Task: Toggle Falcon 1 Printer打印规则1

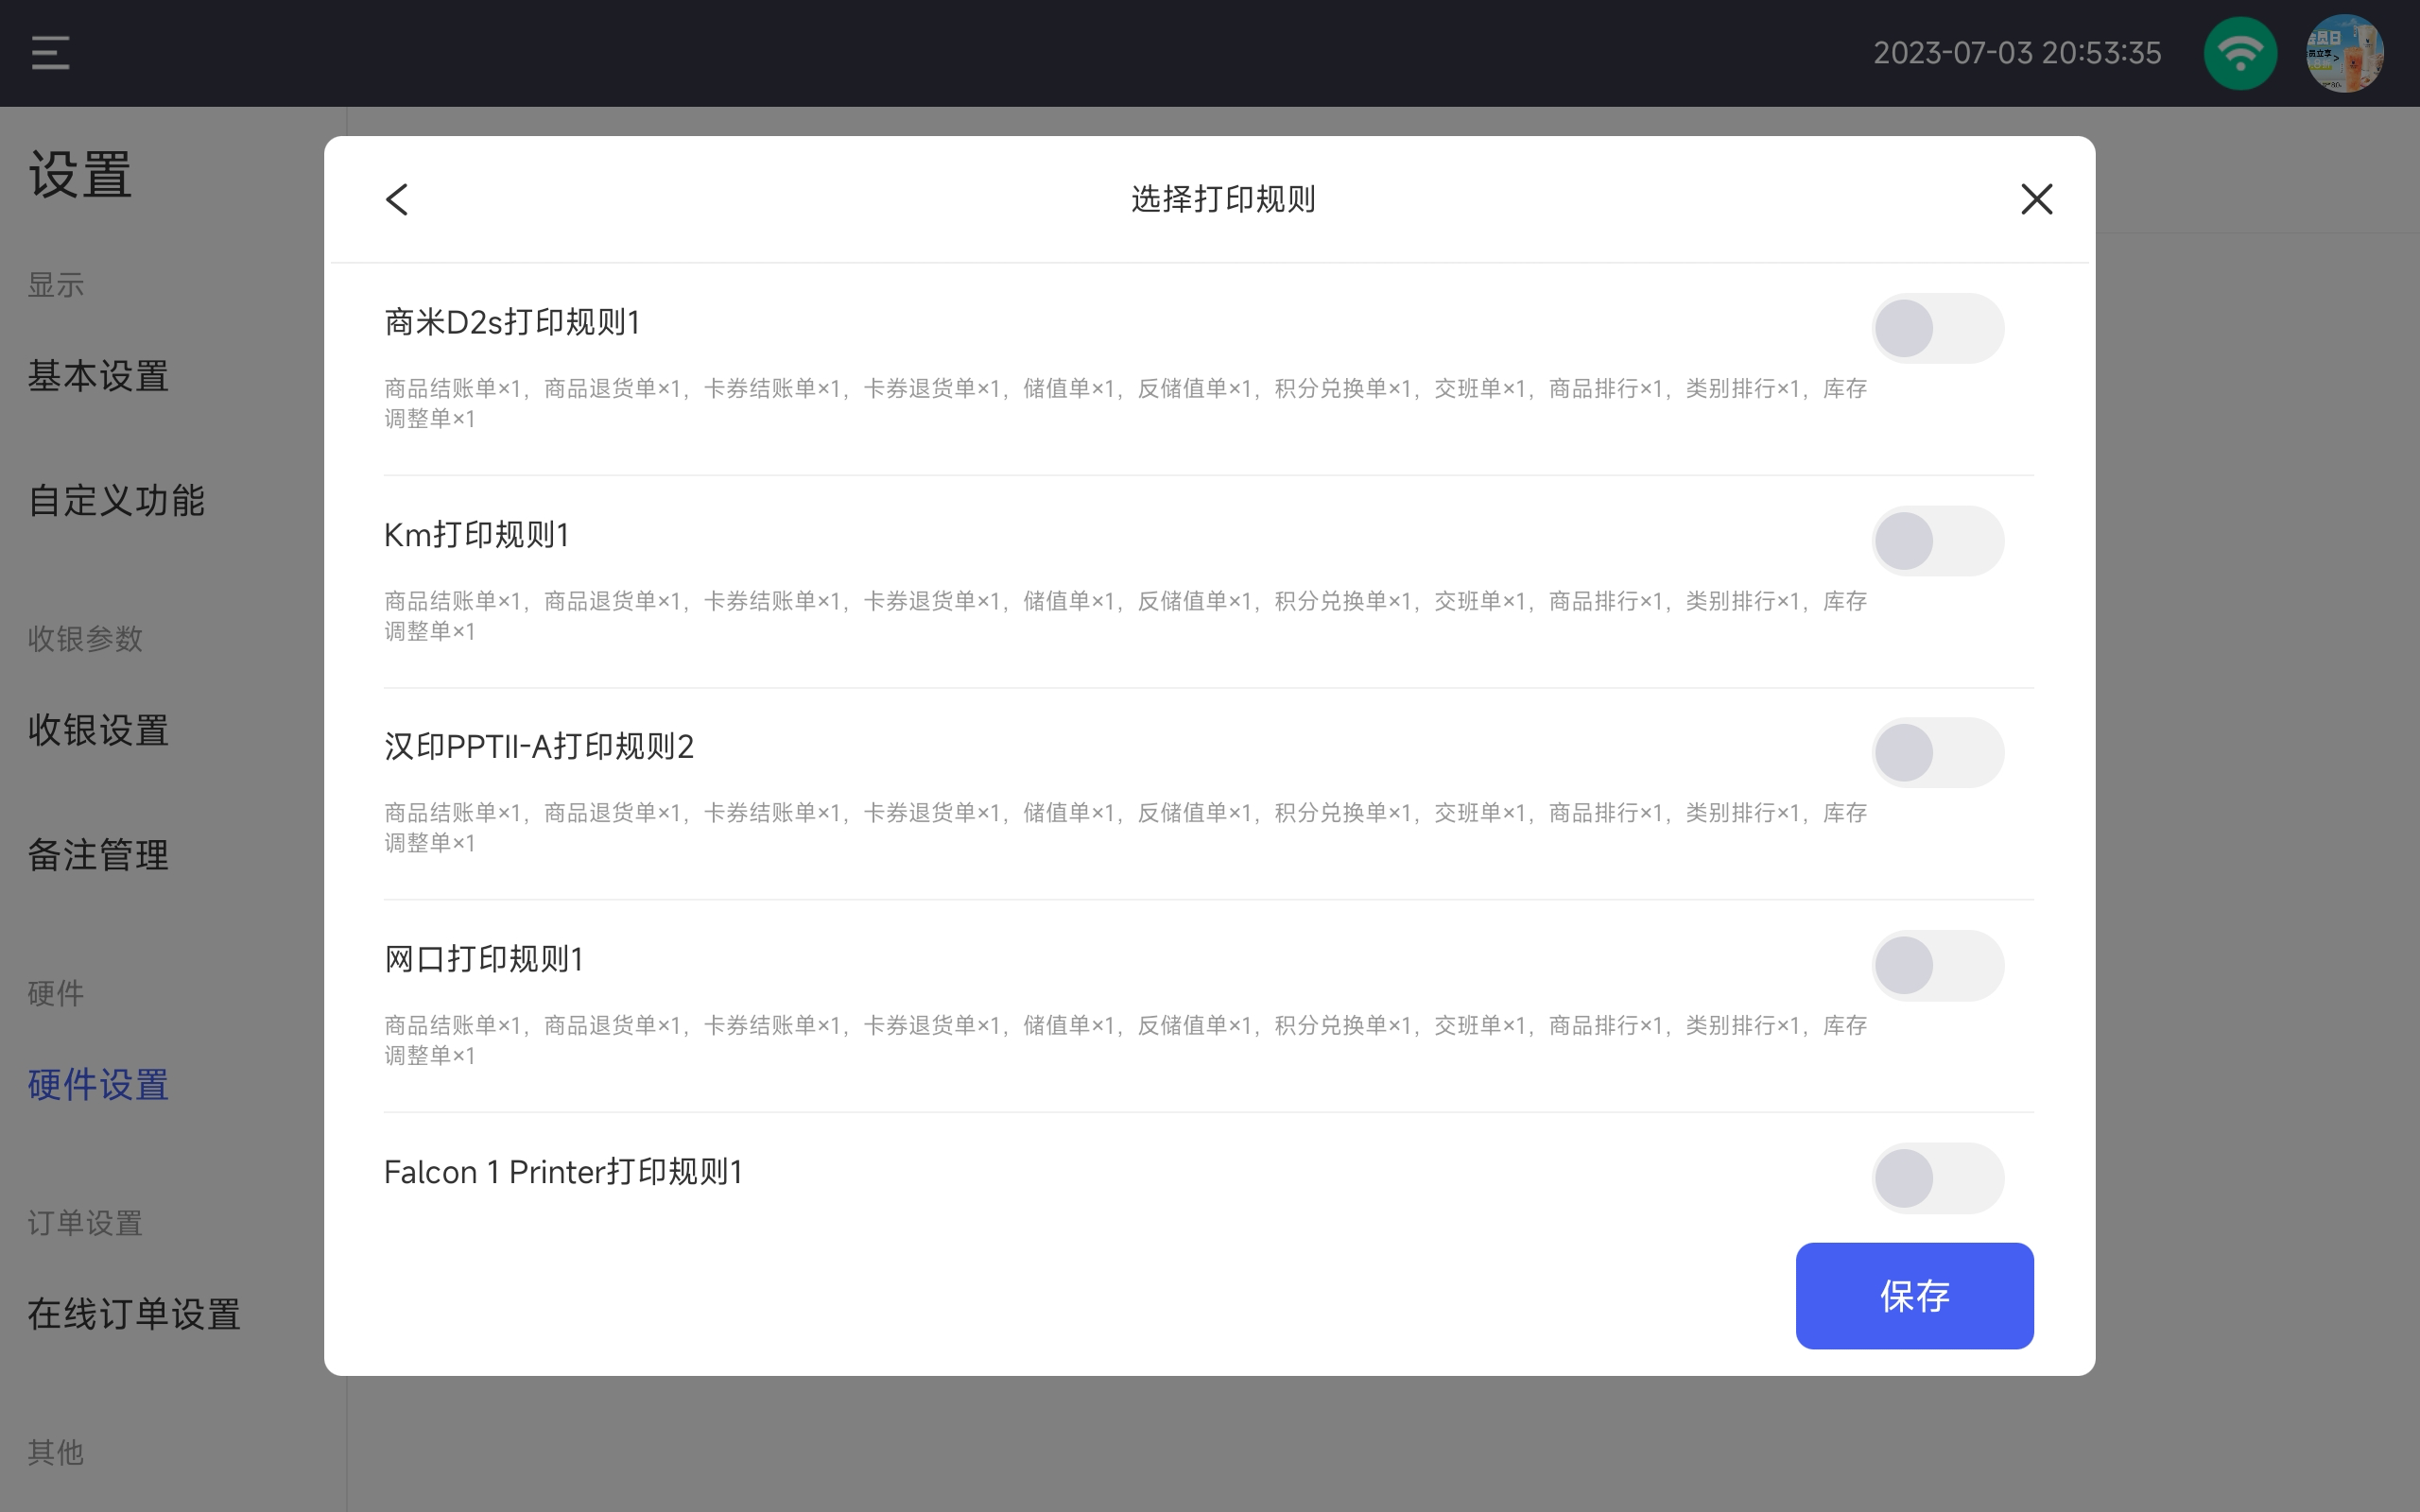Action: 1937,1178
